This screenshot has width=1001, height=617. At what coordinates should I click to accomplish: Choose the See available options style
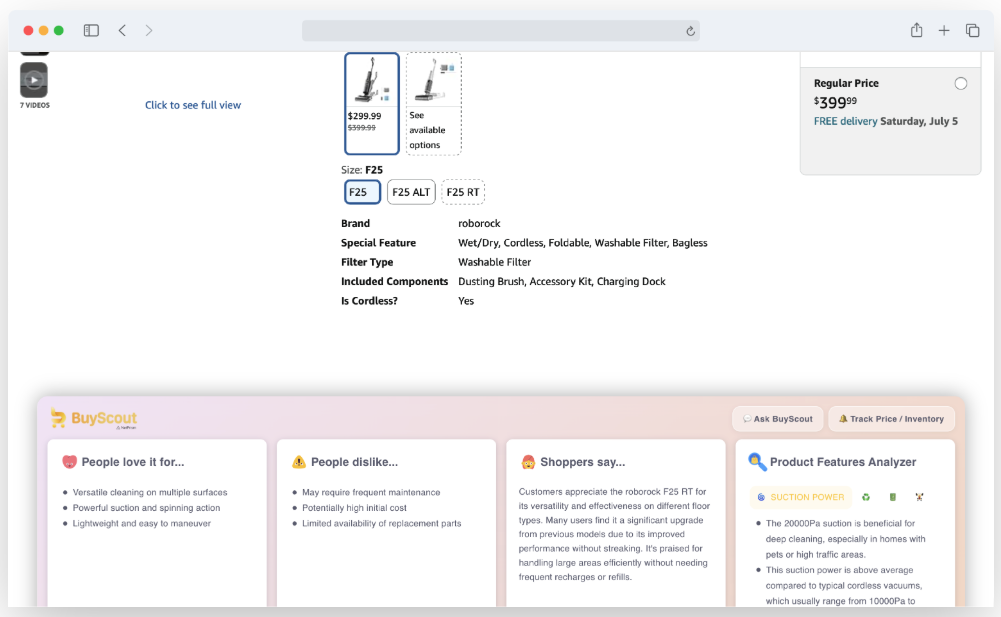(433, 103)
